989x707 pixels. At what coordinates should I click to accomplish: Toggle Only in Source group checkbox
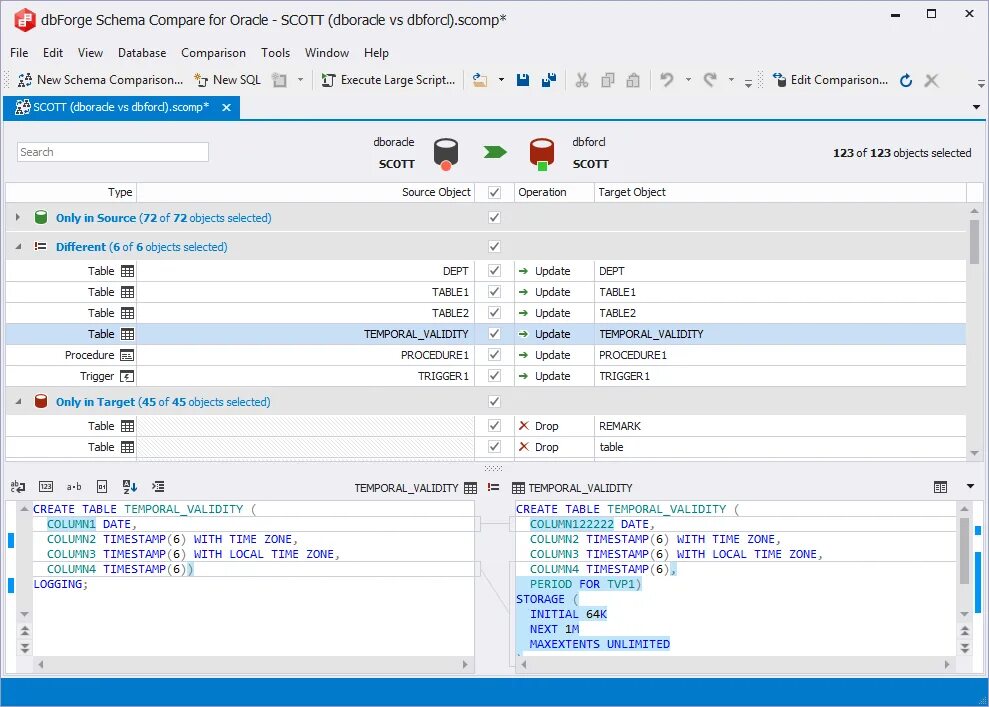494,218
